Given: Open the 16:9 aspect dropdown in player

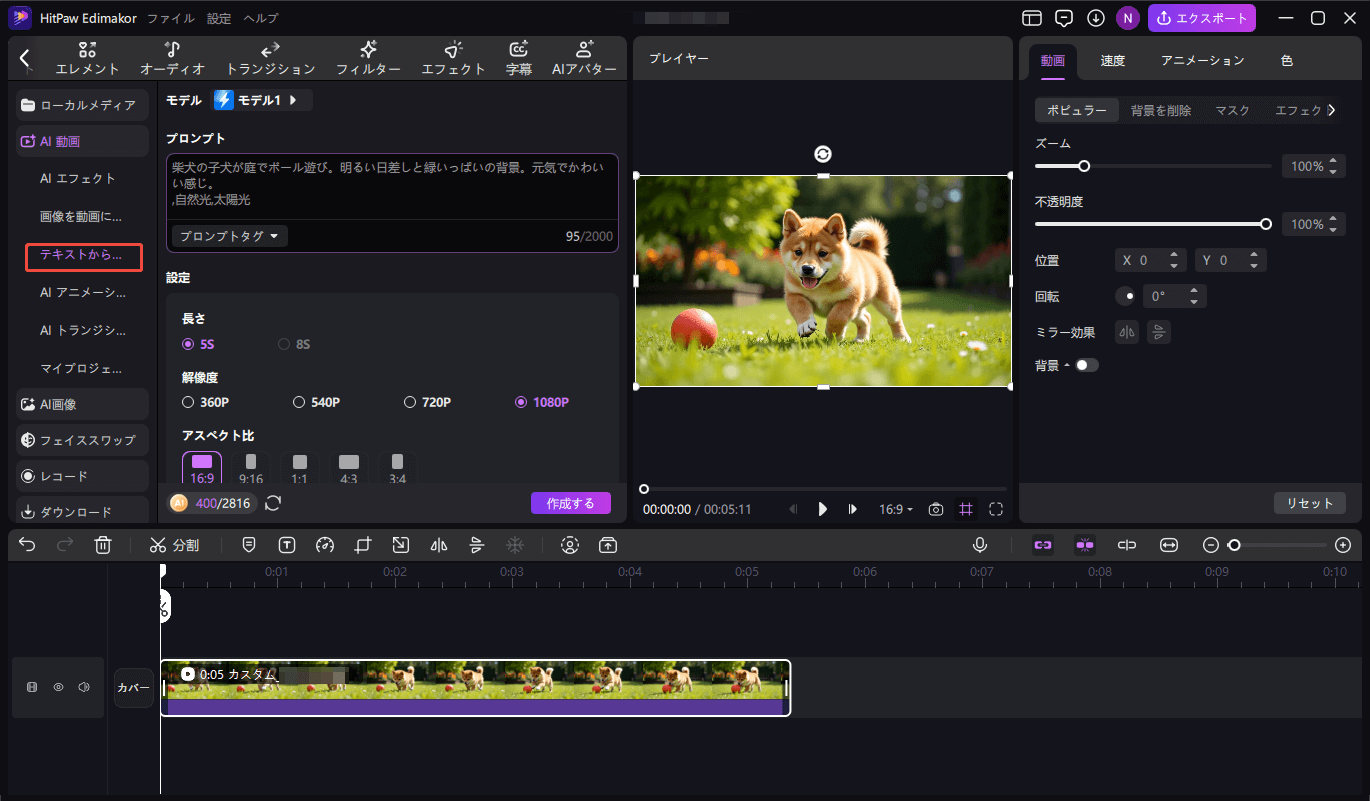Looking at the screenshot, I should click(x=896, y=509).
